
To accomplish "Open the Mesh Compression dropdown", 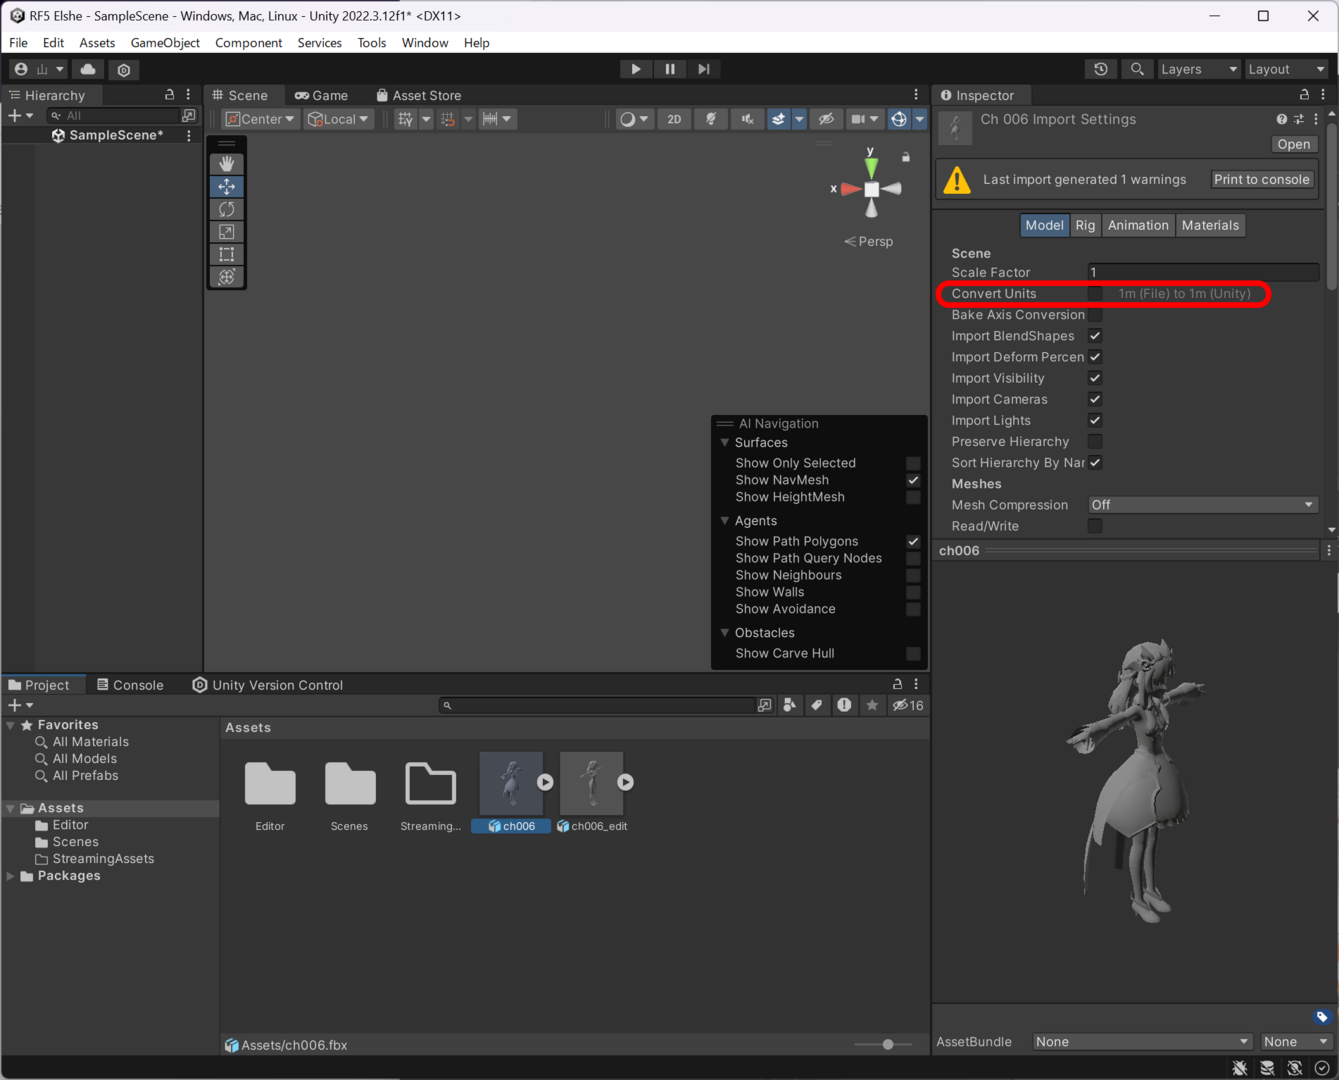I will coord(1202,505).
